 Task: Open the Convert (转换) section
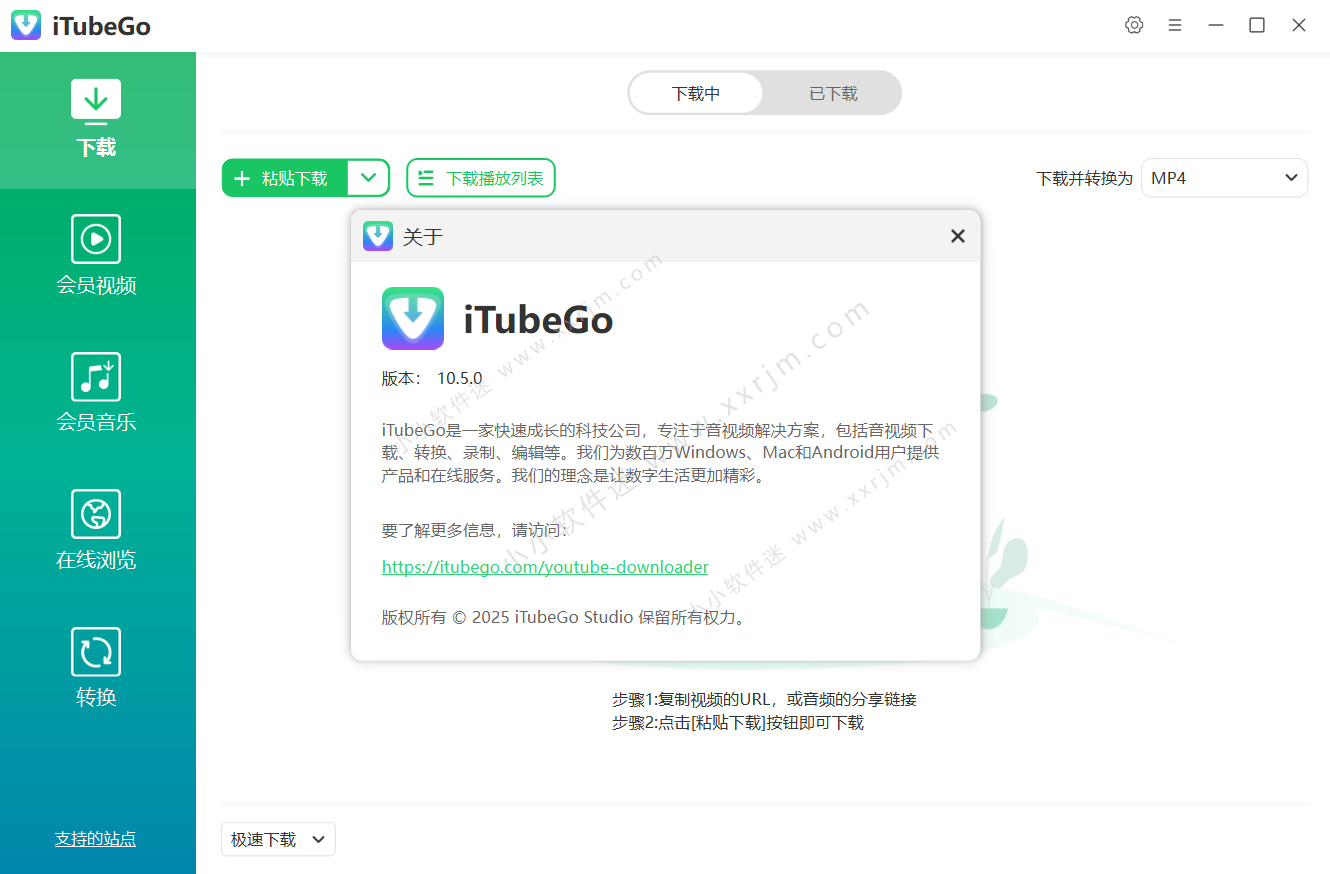tap(96, 668)
